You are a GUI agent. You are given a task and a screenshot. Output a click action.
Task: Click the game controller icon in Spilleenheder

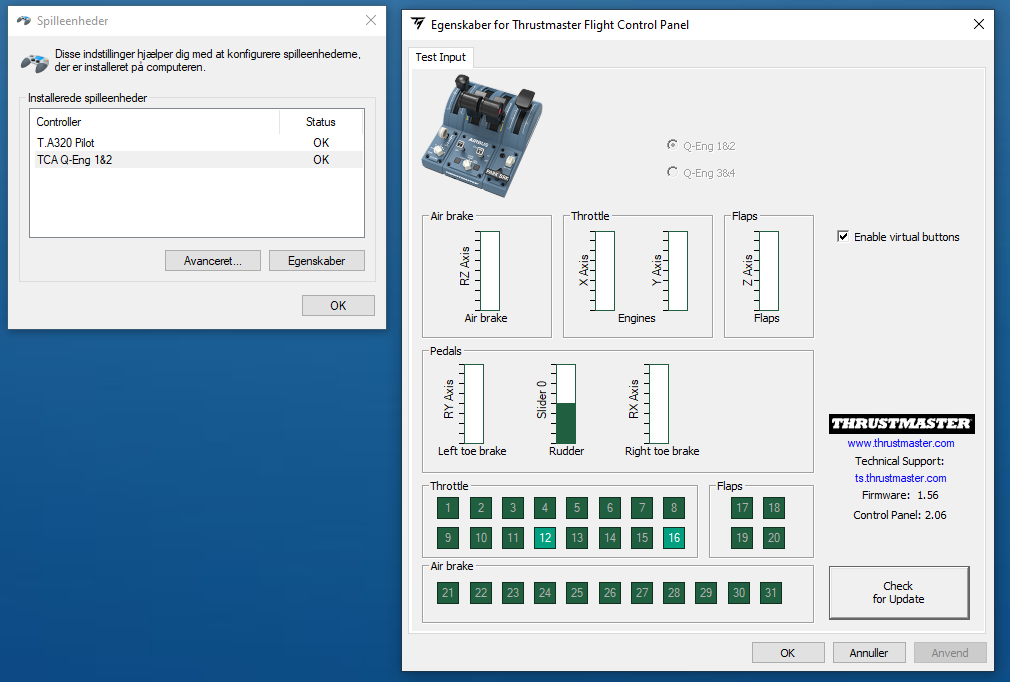(x=34, y=62)
